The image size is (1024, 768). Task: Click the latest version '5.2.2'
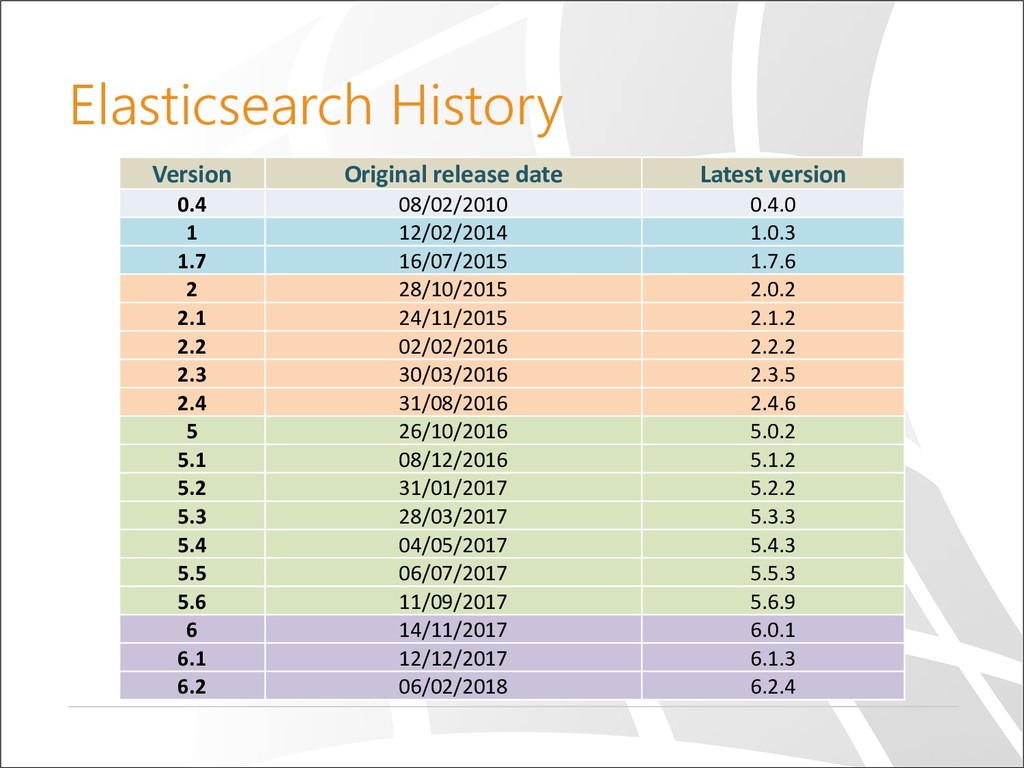773,488
